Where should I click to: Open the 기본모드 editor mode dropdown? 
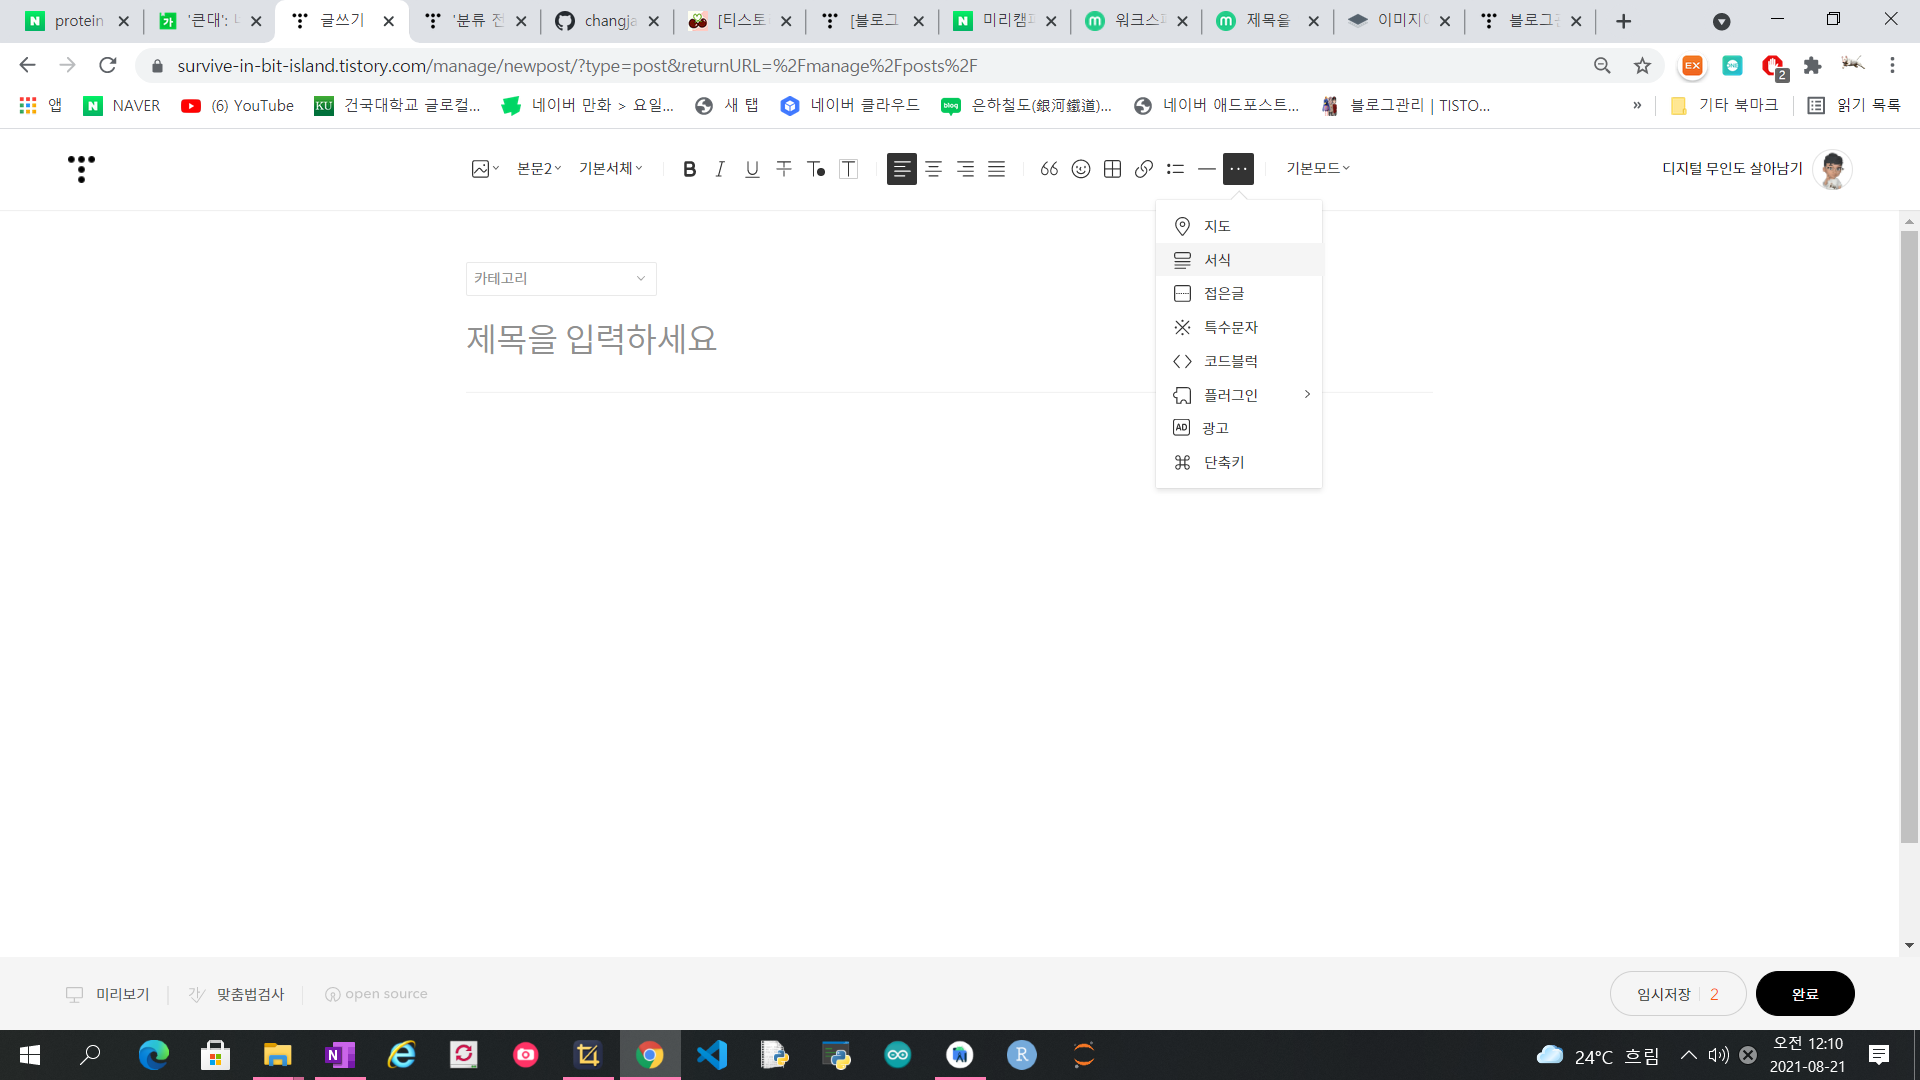[1318, 169]
